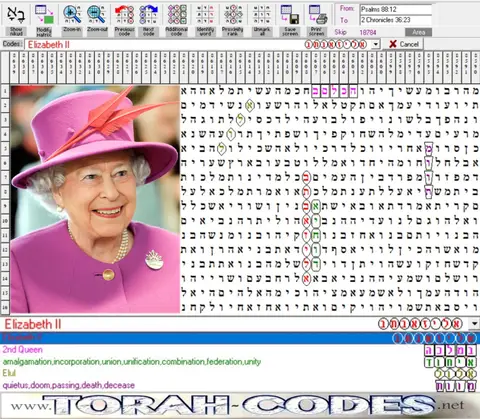Open the Proximity rank tool
The width and height of the screenshot is (480, 419).
(x=233, y=19)
